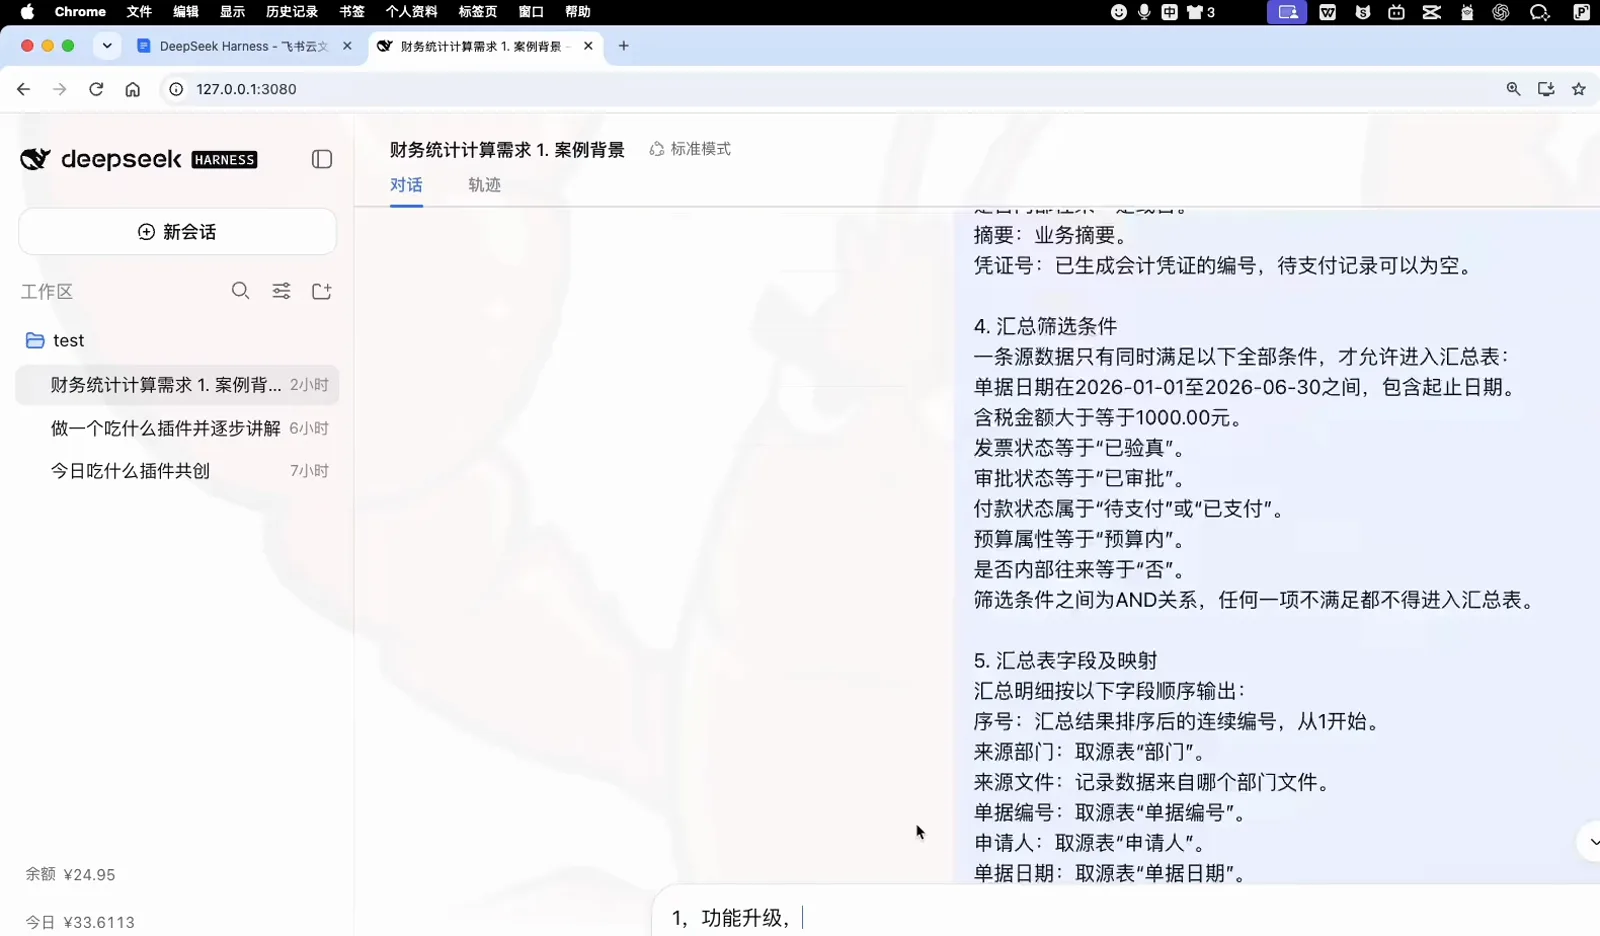1600x936 pixels.
Task: Open the Chrome application menu
Action: click(x=80, y=12)
